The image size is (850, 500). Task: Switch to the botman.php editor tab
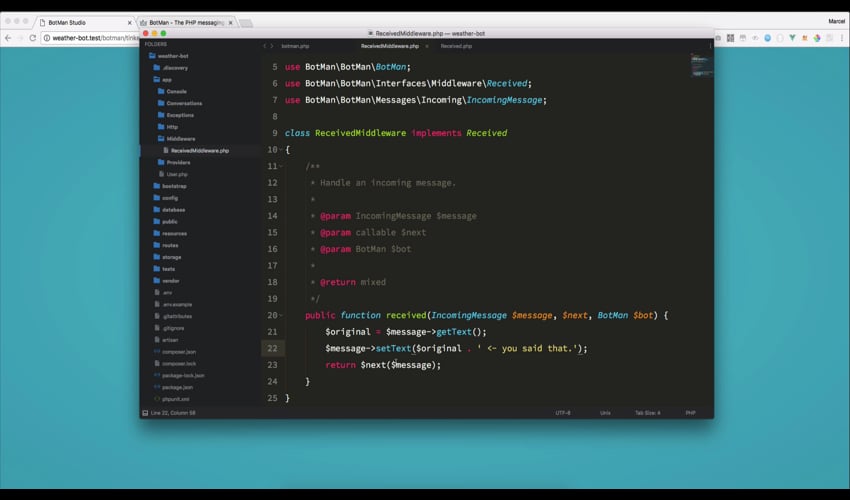pos(295,46)
